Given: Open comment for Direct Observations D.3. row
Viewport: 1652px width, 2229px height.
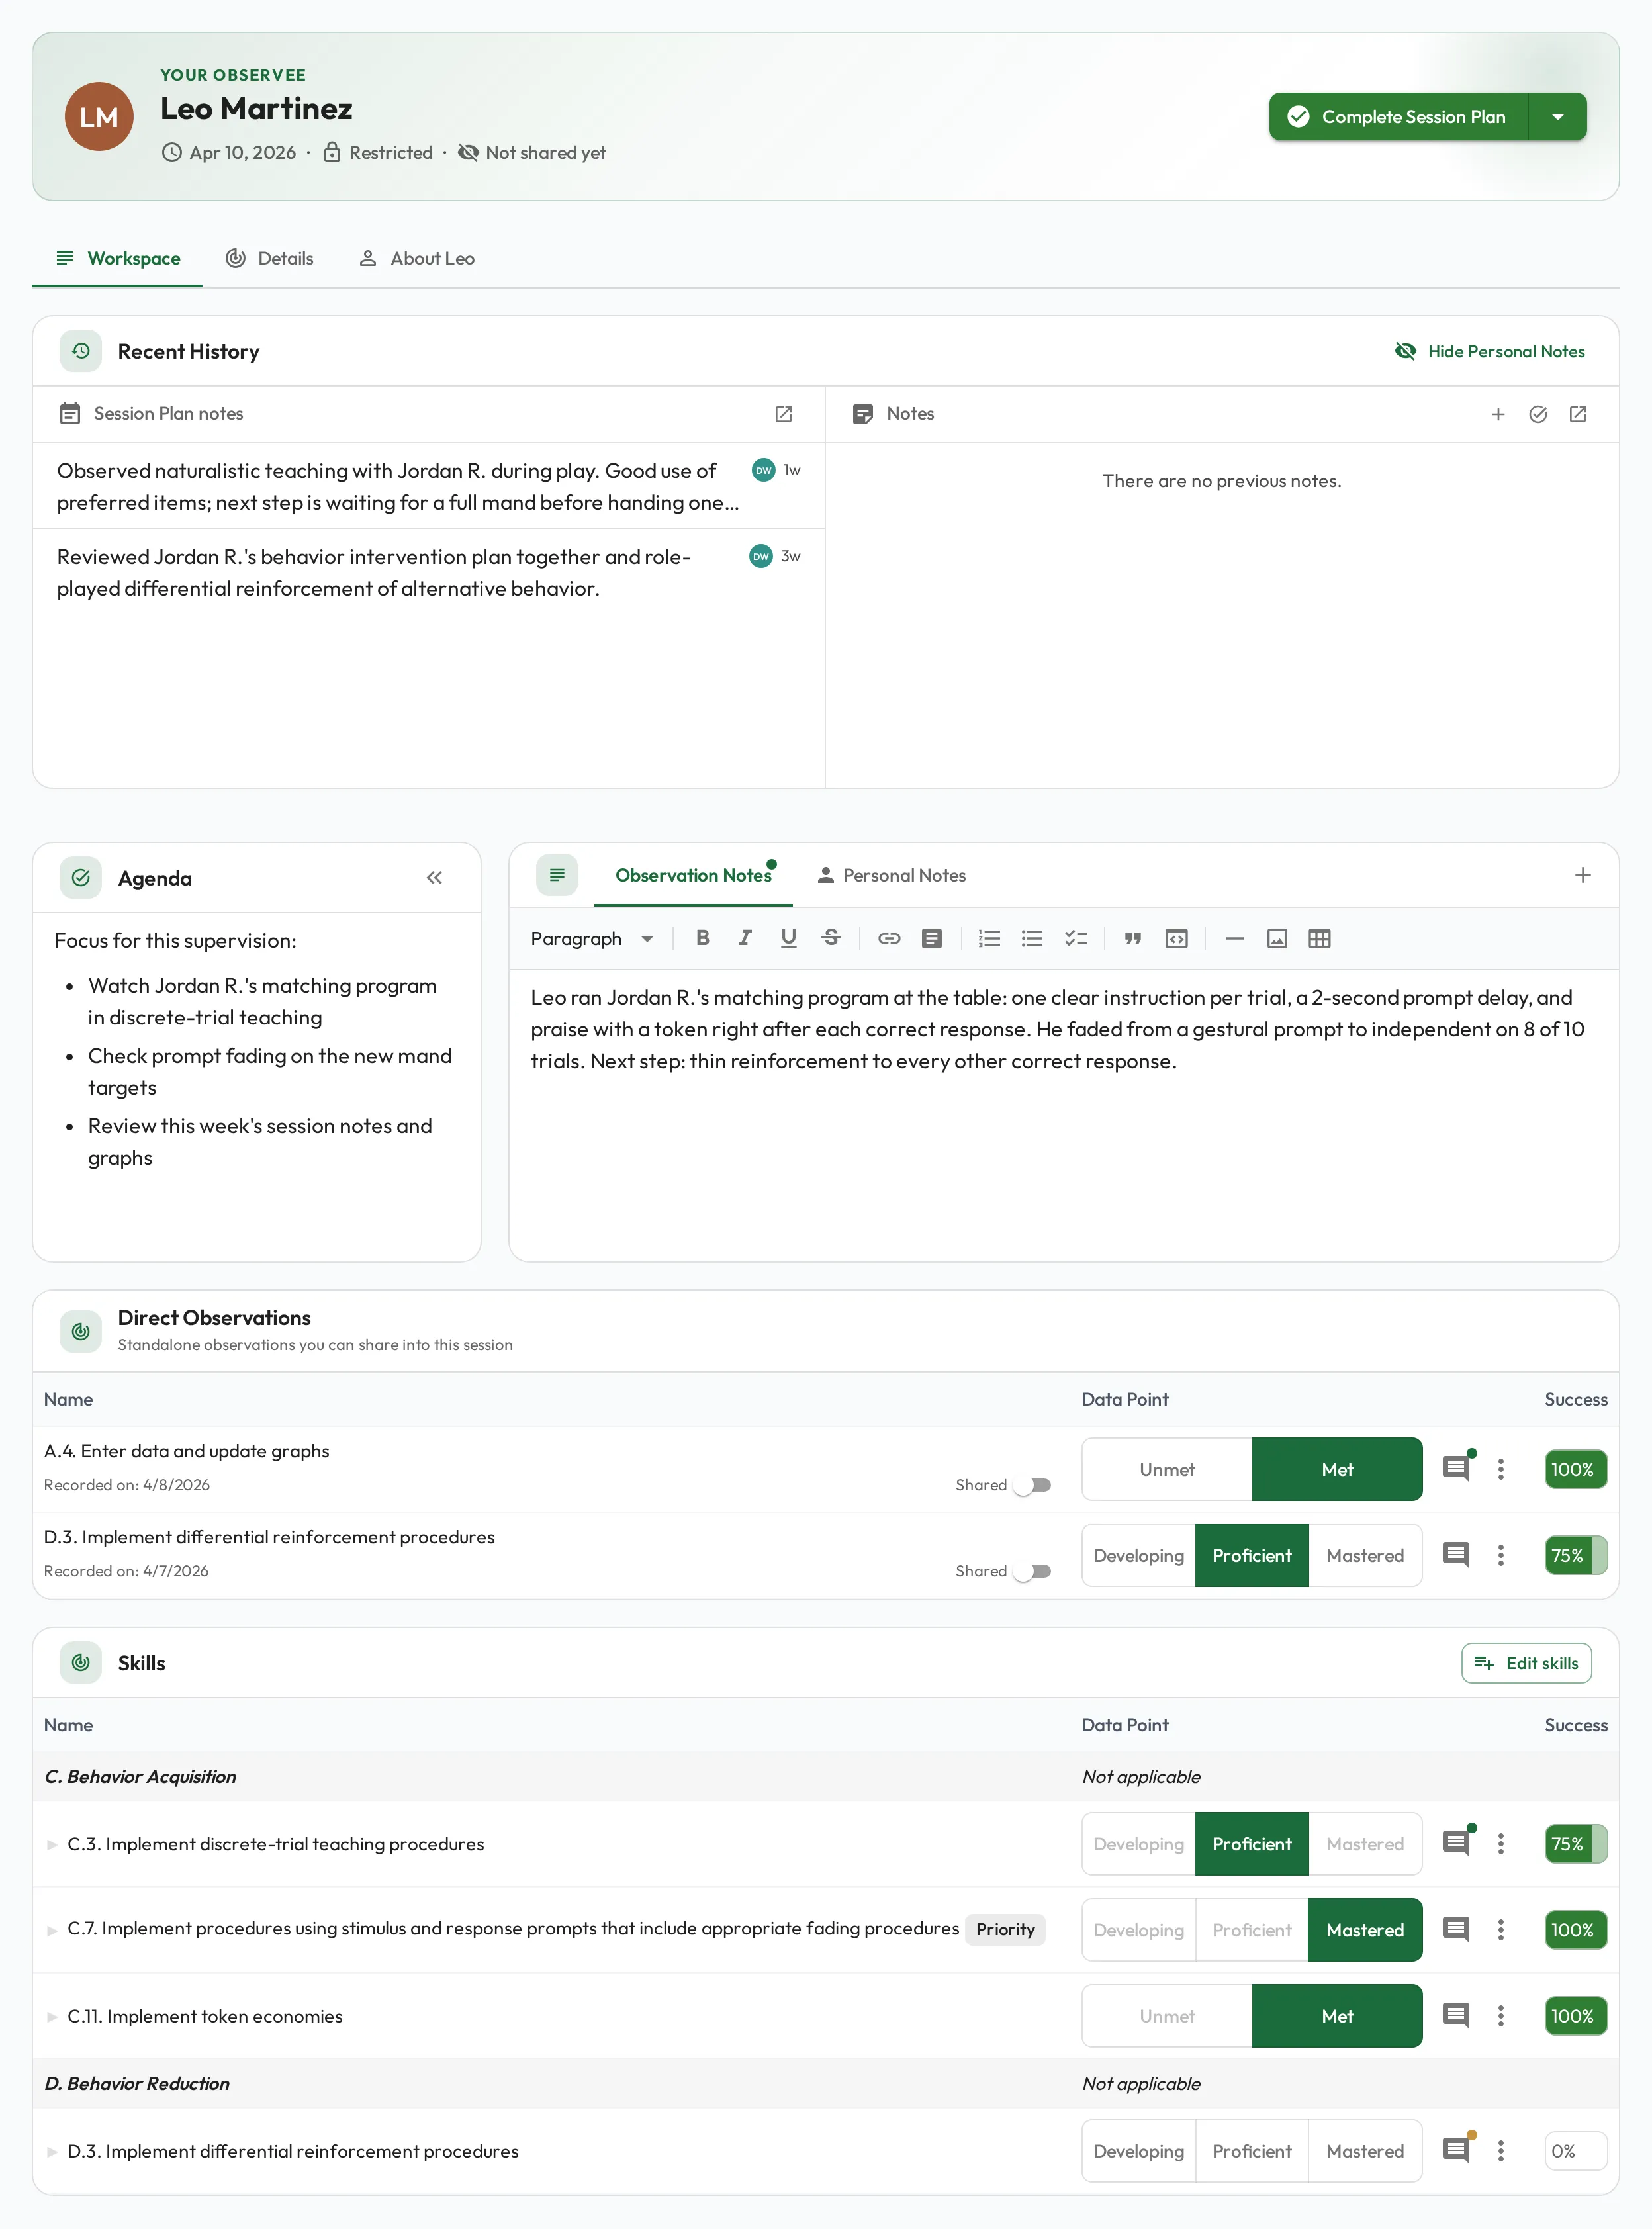Looking at the screenshot, I should click(1456, 1555).
